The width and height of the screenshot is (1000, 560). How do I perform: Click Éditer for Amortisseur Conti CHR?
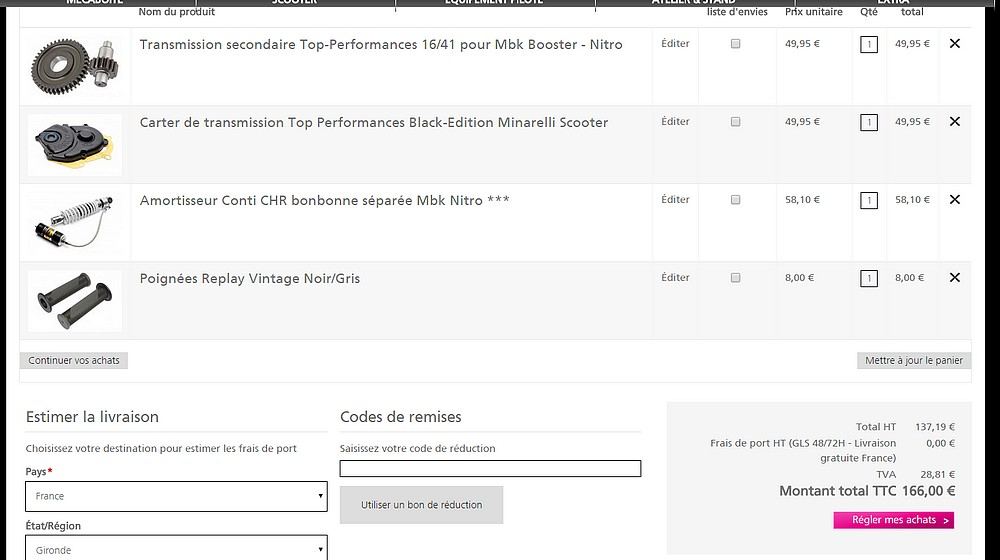(x=675, y=200)
